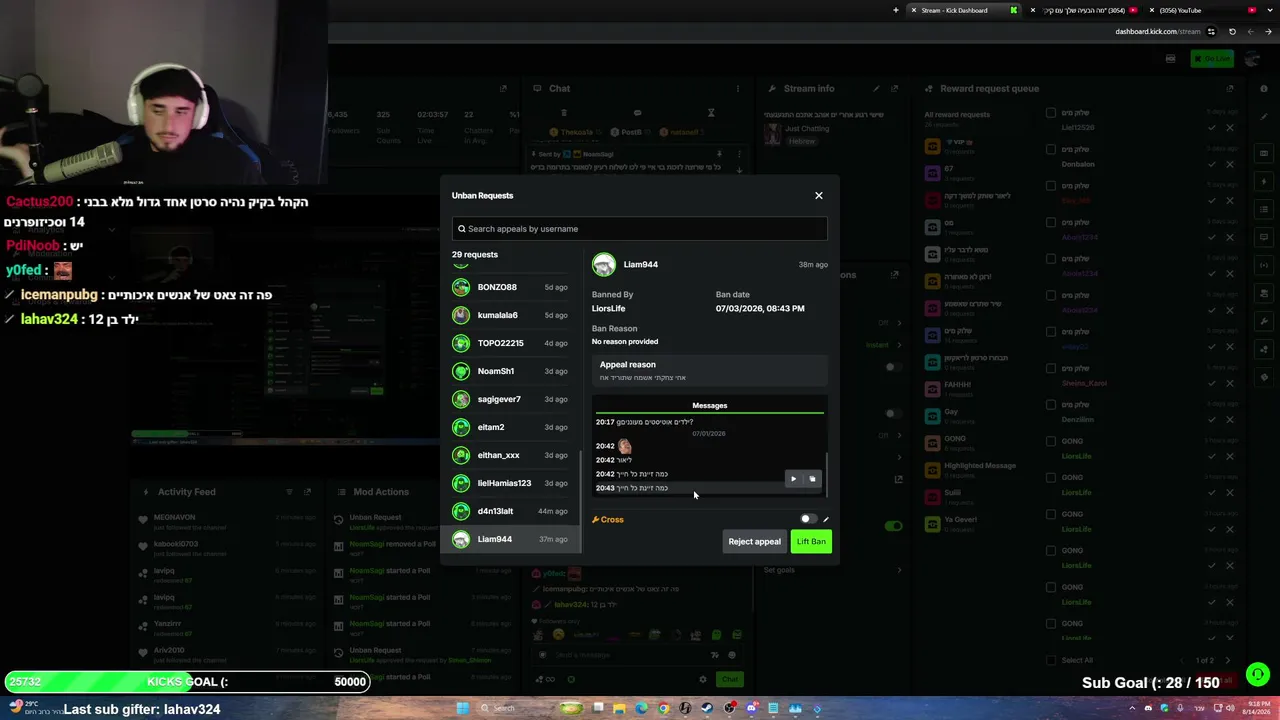Select Liam944 in the requests list
Screen dimensions: 1280x720
click(x=511, y=539)
